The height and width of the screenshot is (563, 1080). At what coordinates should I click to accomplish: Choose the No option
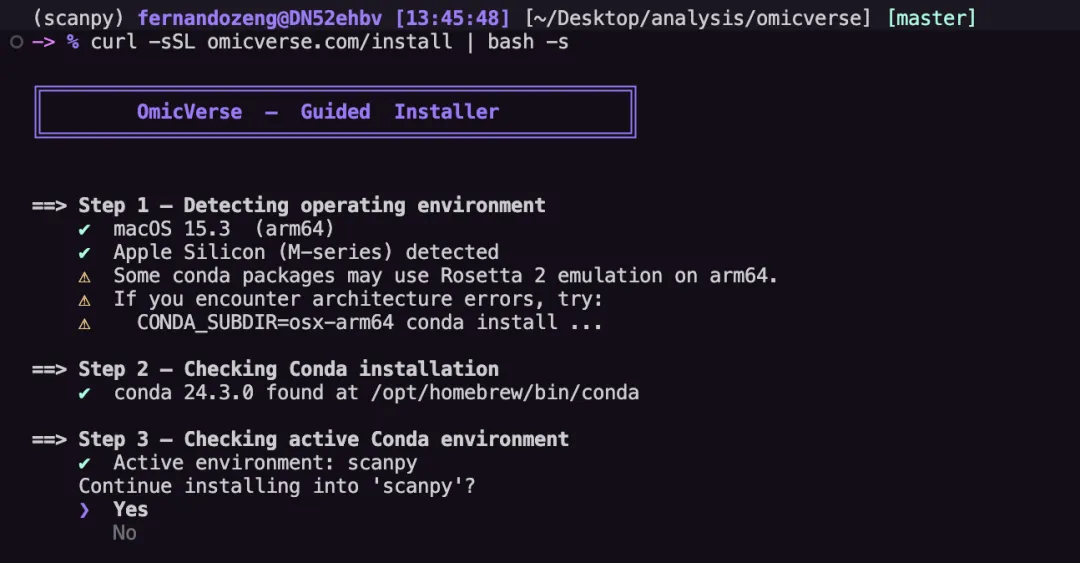click(x=124, y=533)
